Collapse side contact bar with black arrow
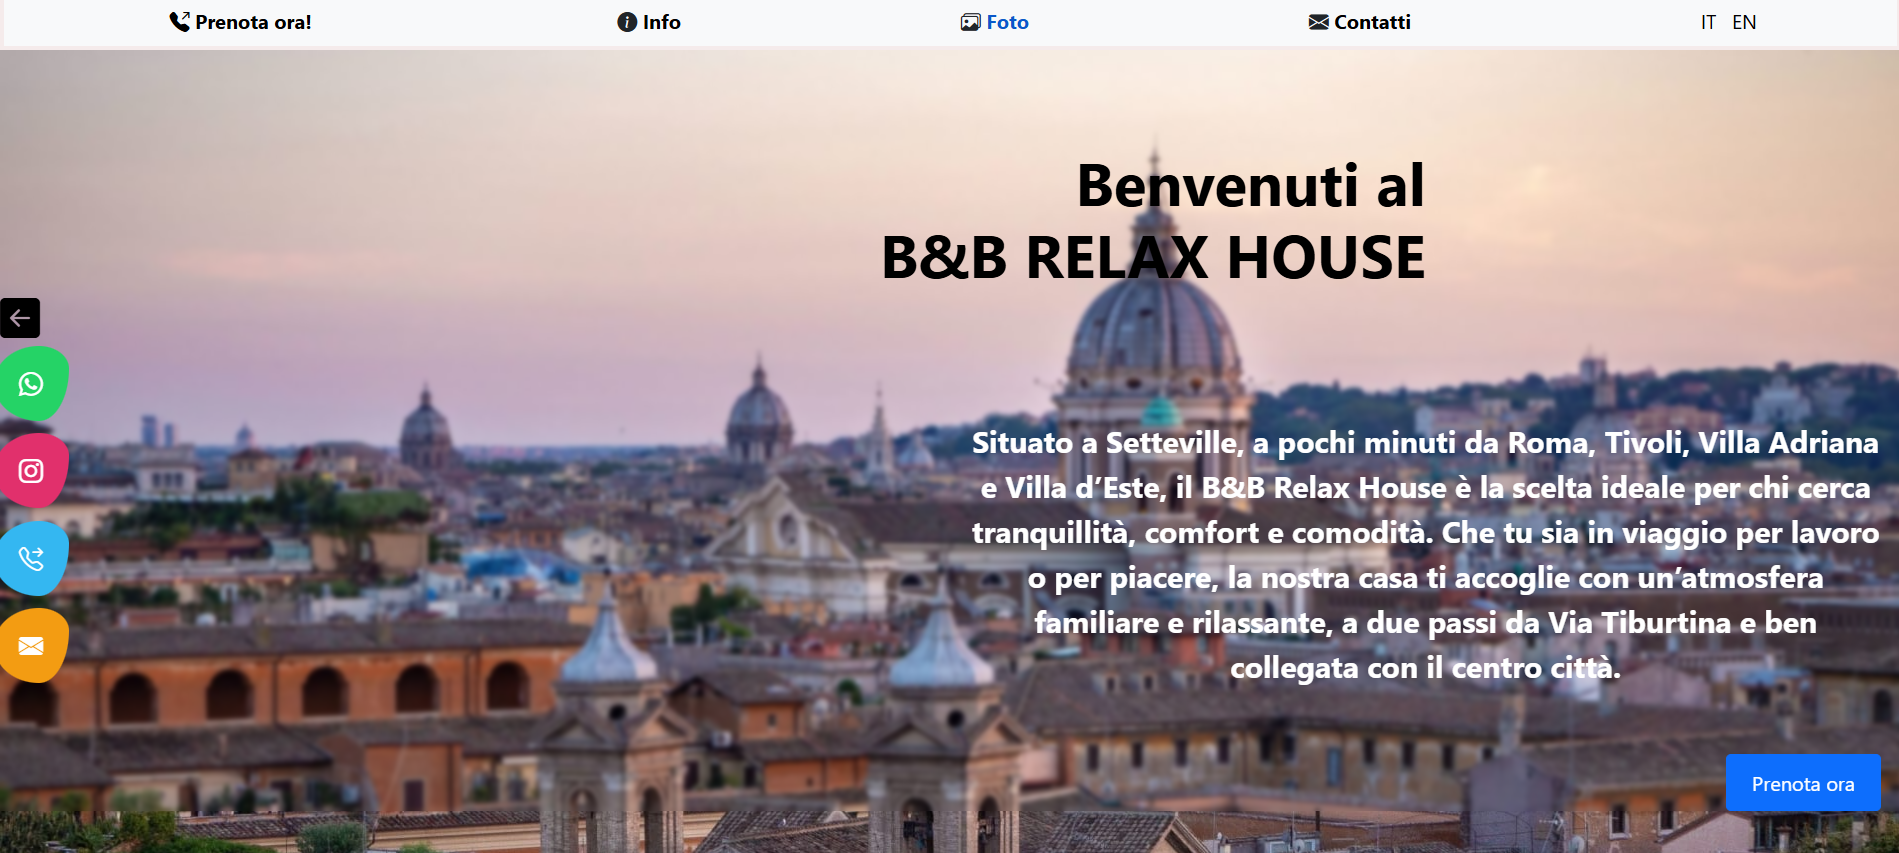 pos(20,318)
